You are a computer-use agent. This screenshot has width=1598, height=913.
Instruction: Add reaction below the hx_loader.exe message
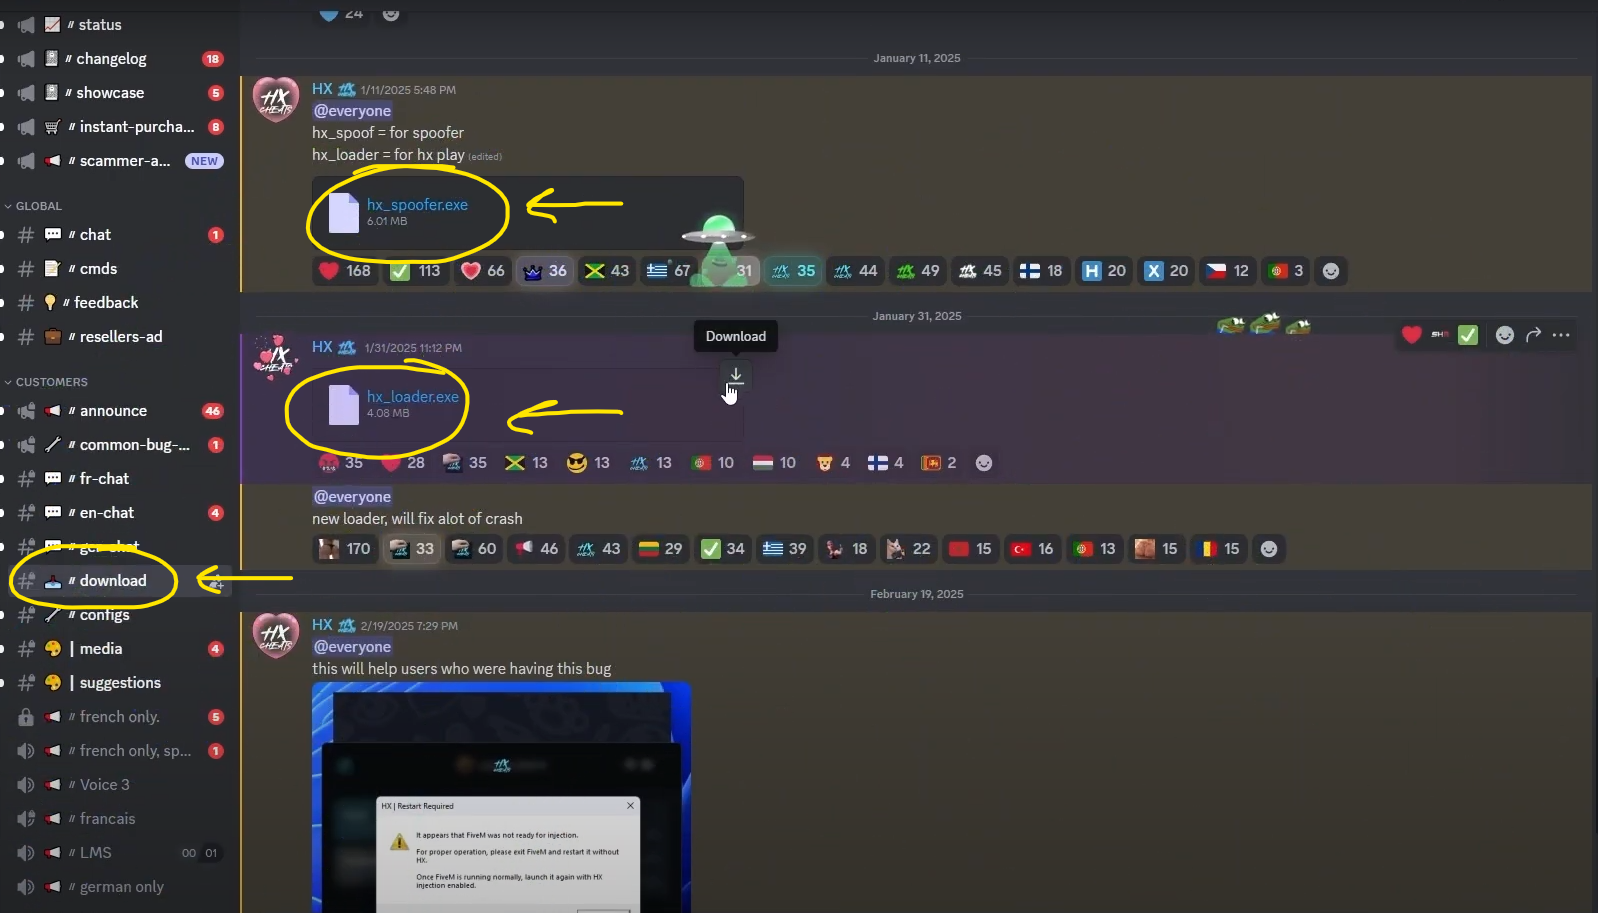coord(984,463)
